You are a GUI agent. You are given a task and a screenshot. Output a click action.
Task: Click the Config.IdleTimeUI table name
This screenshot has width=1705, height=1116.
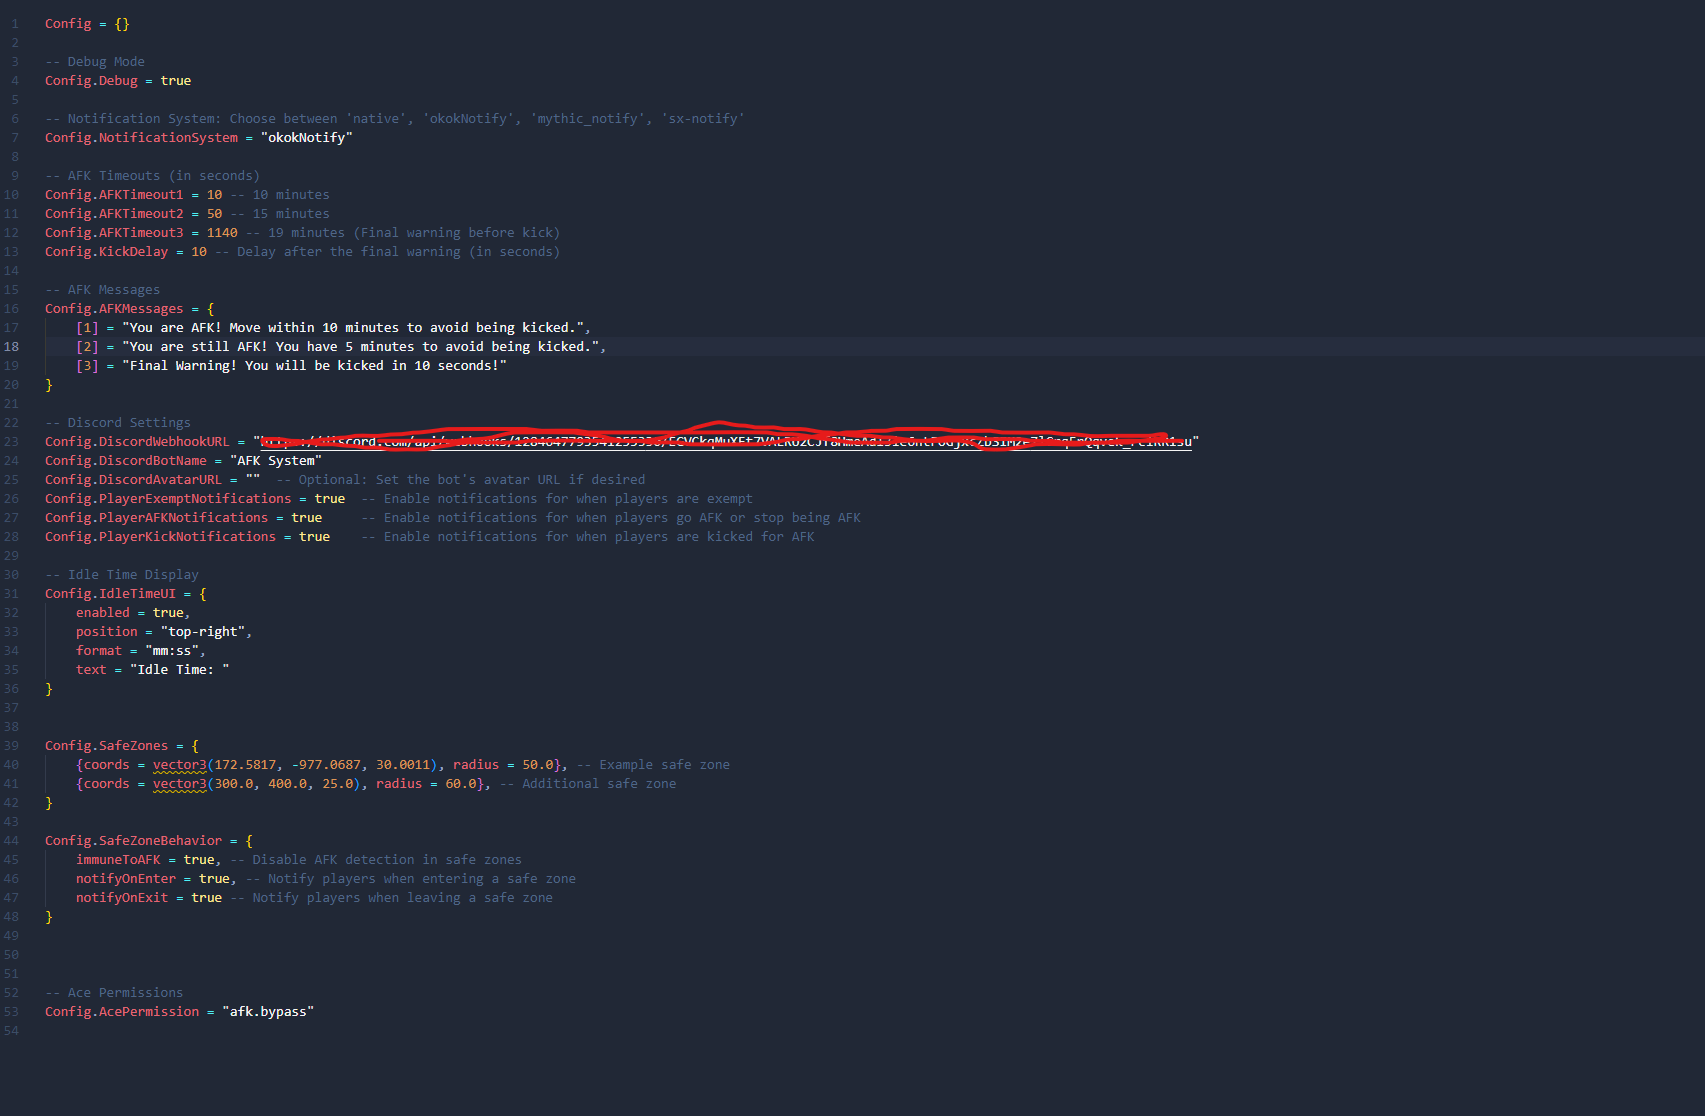click(x=110, y=594)
